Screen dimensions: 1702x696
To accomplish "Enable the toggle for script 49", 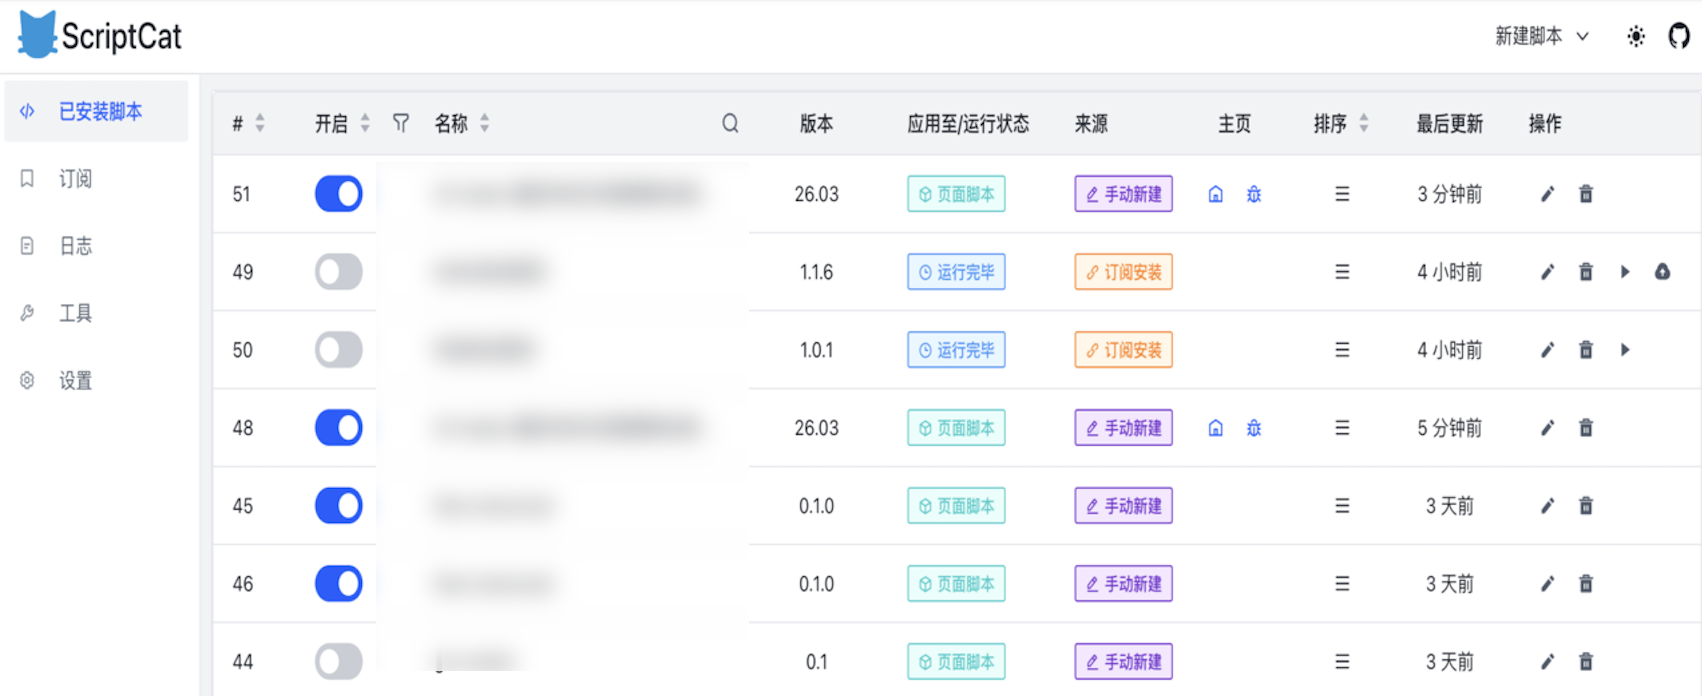I will (339, 272).
